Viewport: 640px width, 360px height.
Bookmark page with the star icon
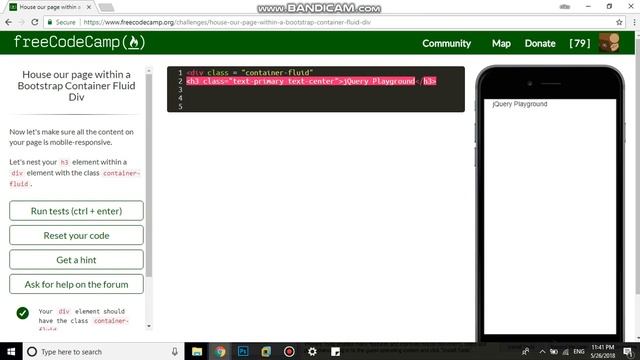[x=619, y=22]
